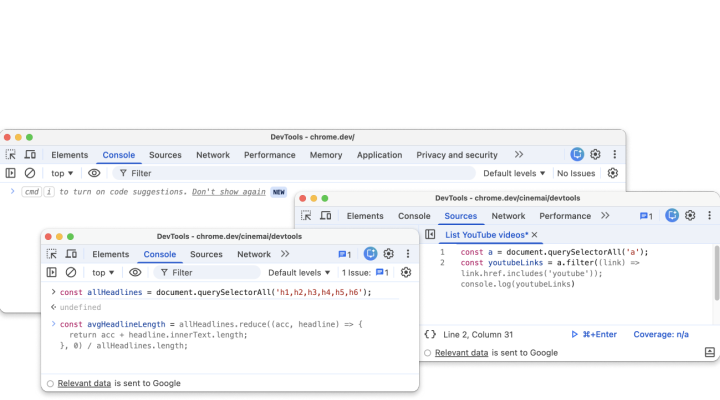Click Line 2, Column 31 status
Screen dimensions: 720x400
tap(478, 334)
